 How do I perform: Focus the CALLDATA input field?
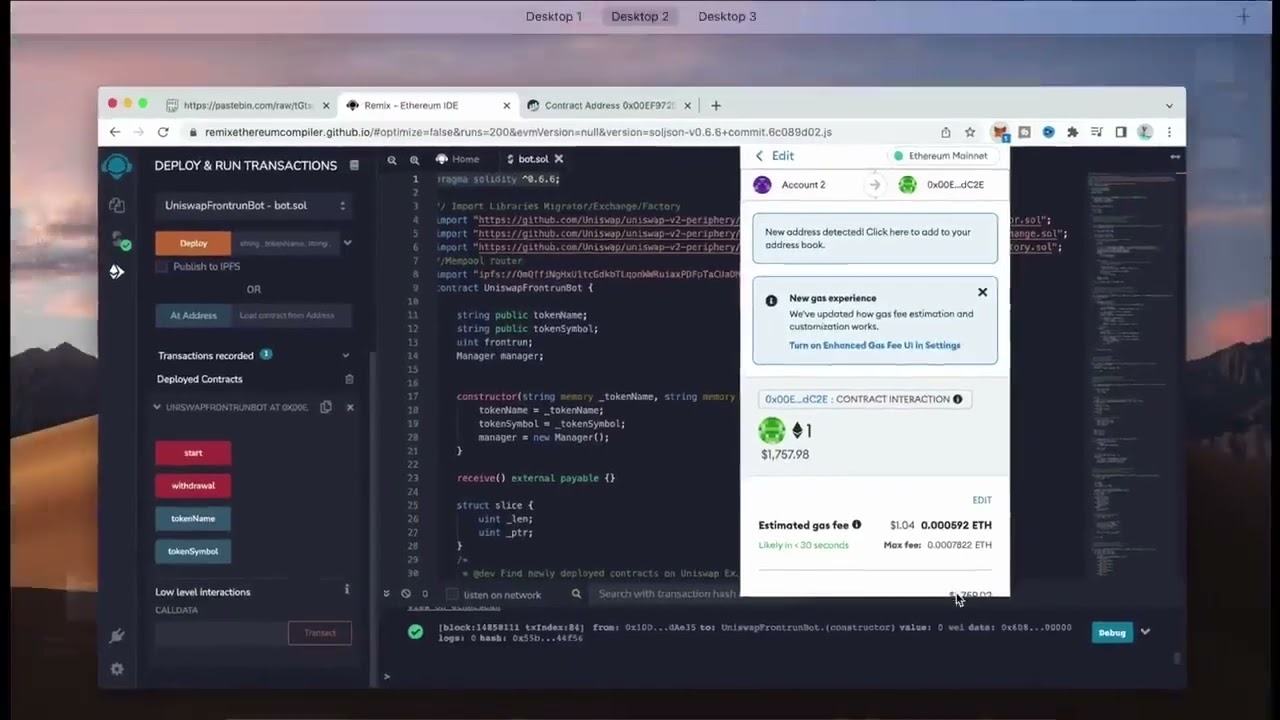pos(220,633)
